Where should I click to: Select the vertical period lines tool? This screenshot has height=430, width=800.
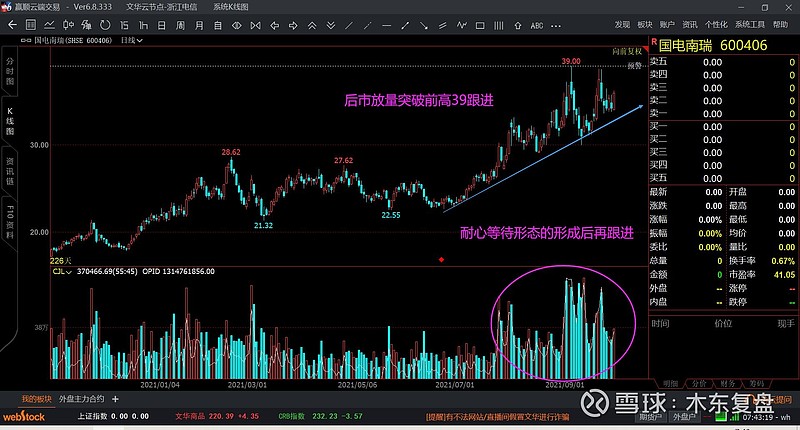pos(499,25)
